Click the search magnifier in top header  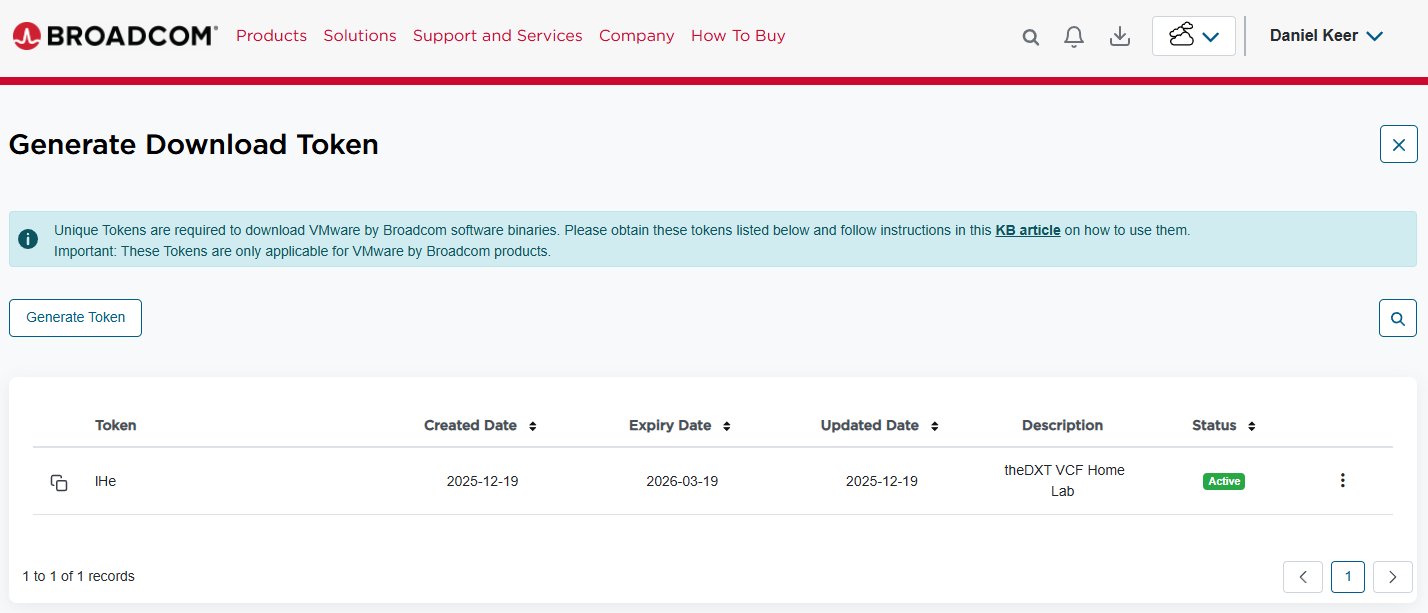point(1030,37)
